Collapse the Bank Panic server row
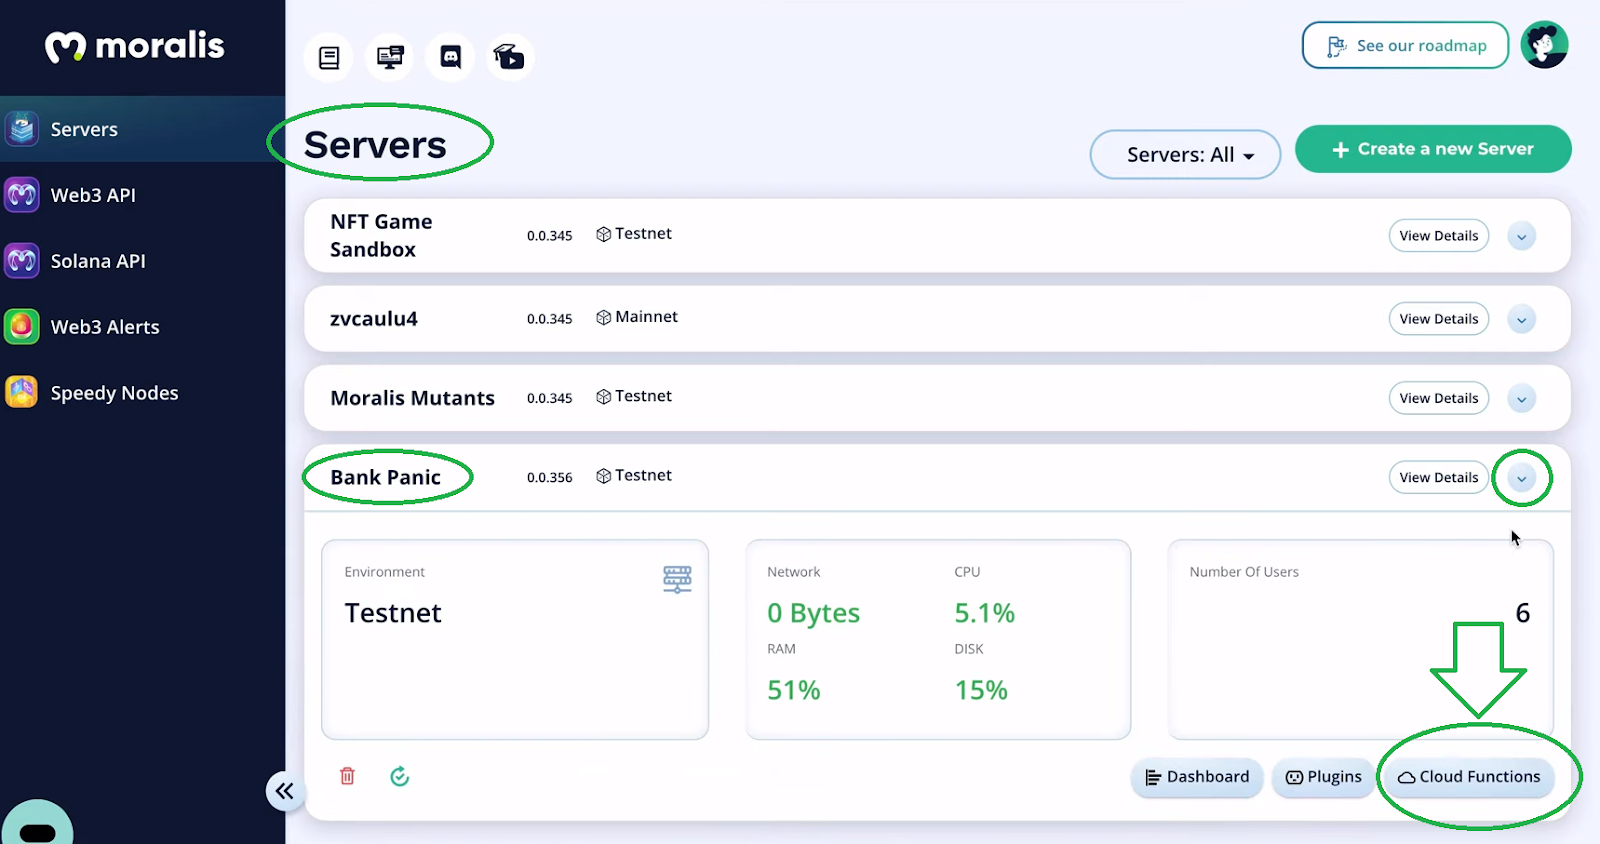Screen dimensions: 1600x844 click(x=1521, y=478)
